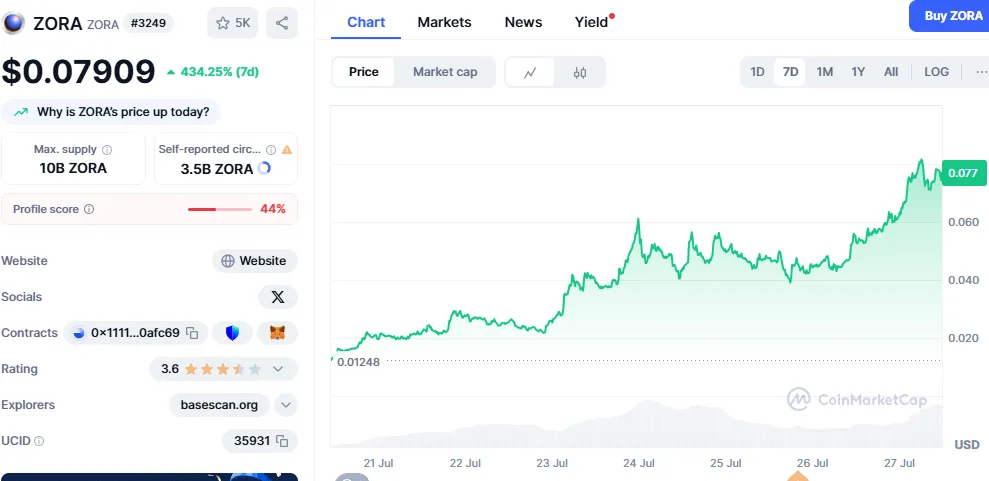Expand the Explorers list chevron
Image resolution: width=989 pixels, height=481 pixels.
click(x=286, y=405)
